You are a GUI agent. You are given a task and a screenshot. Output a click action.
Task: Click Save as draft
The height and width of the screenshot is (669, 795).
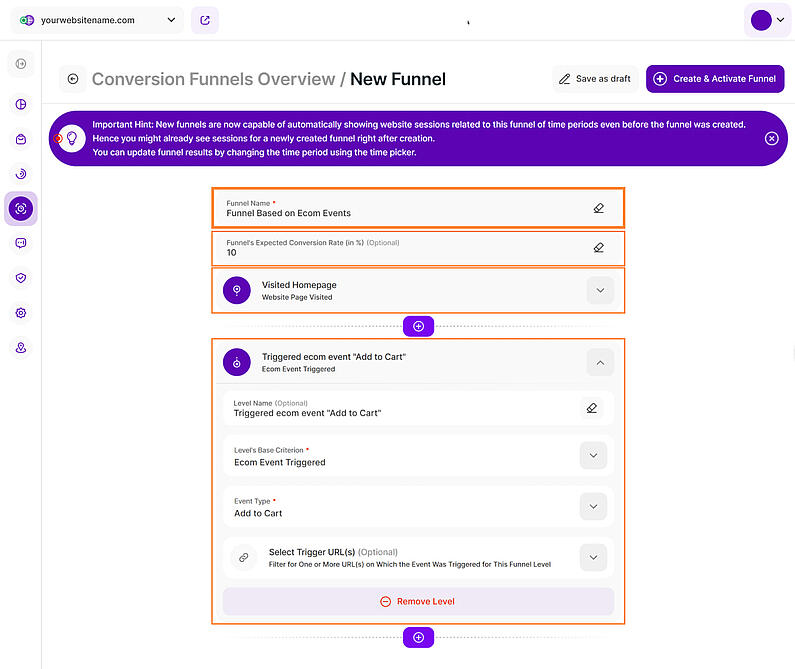click(x=595, y=79)
